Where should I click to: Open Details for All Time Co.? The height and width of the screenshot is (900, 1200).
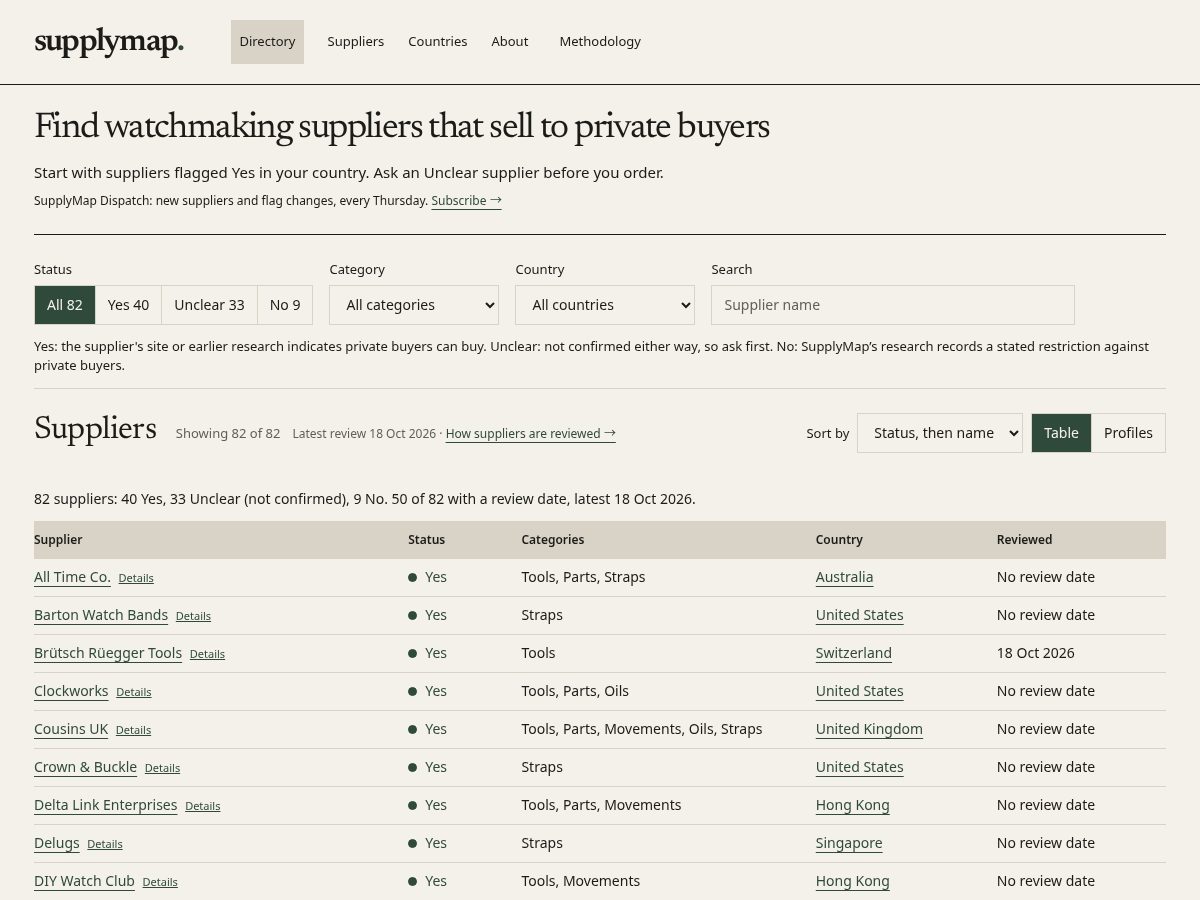click(136, 578)
